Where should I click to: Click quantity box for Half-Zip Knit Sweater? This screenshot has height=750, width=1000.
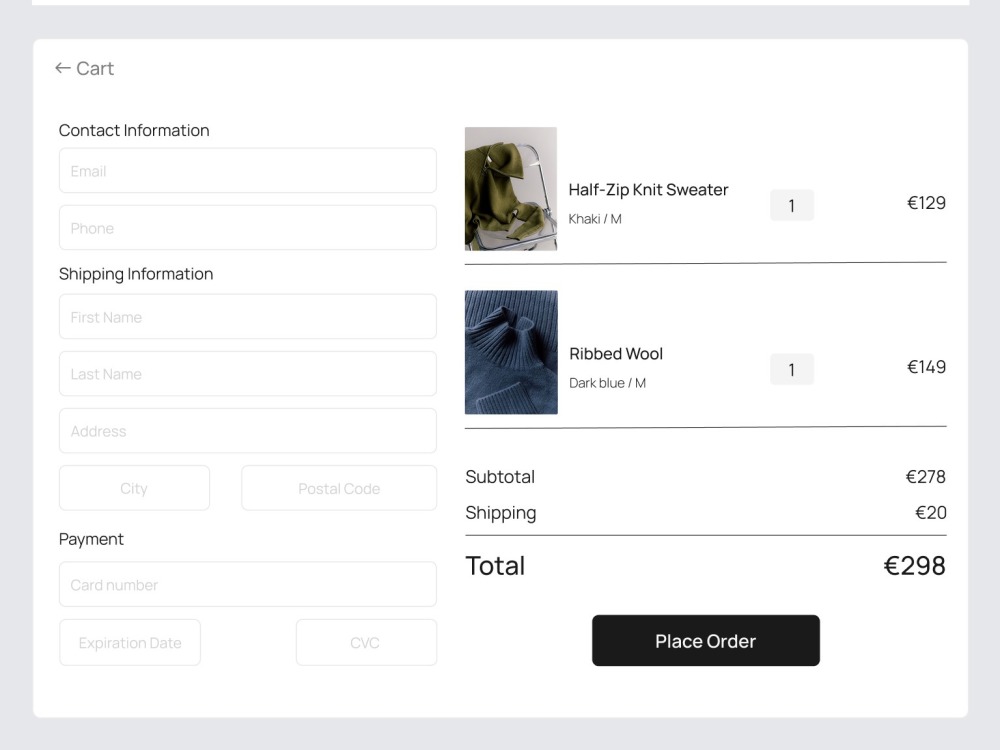click(791, 205)
